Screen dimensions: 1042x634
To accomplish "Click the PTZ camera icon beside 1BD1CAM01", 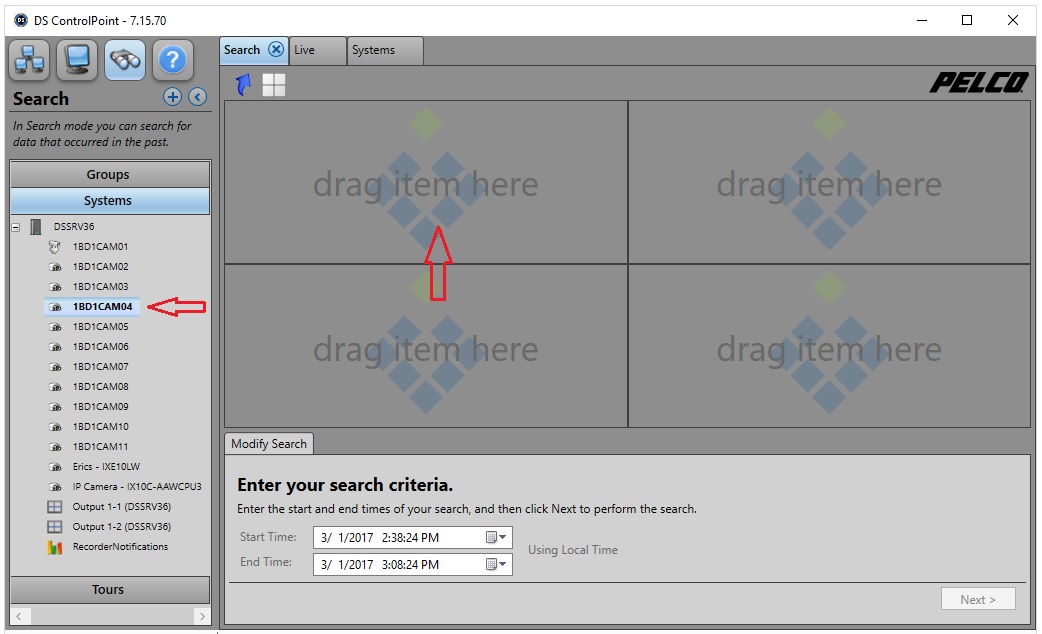I will point(55,246).
